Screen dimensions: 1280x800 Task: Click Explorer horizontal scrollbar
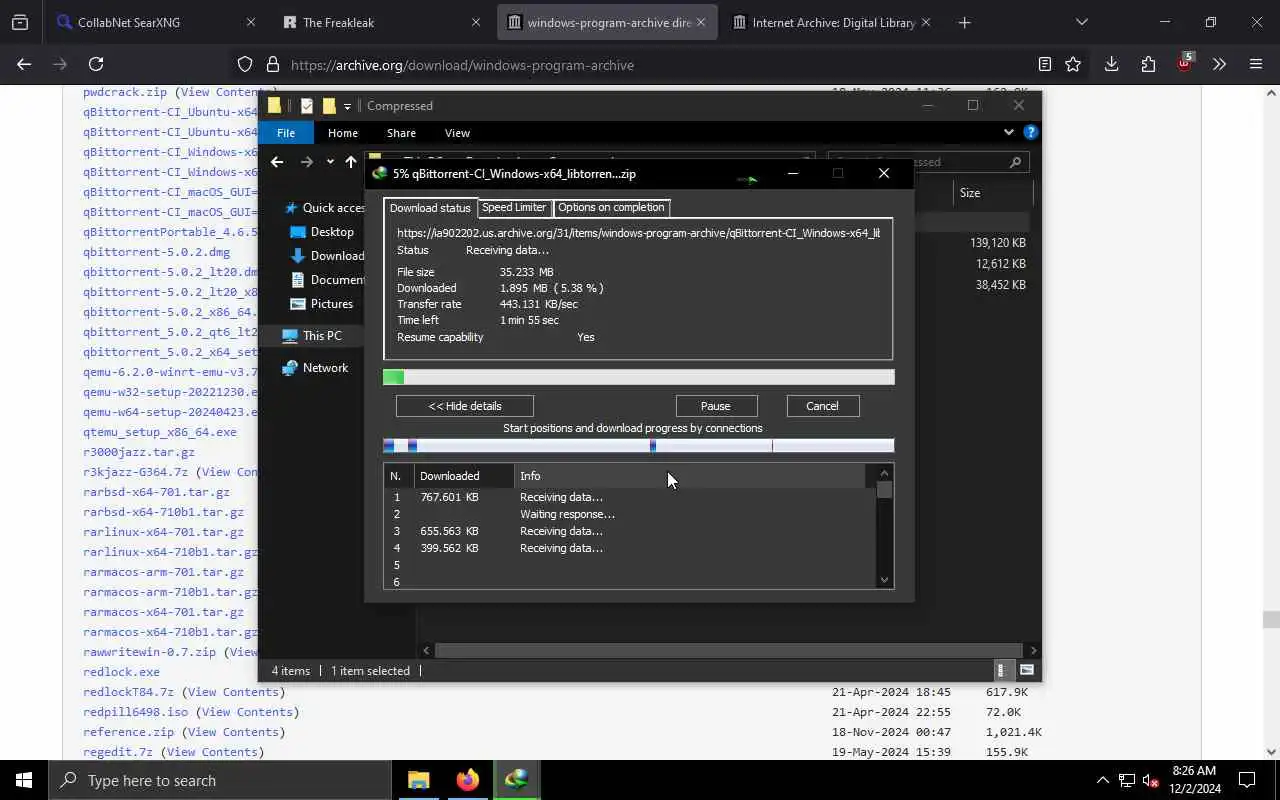(729, 650)
